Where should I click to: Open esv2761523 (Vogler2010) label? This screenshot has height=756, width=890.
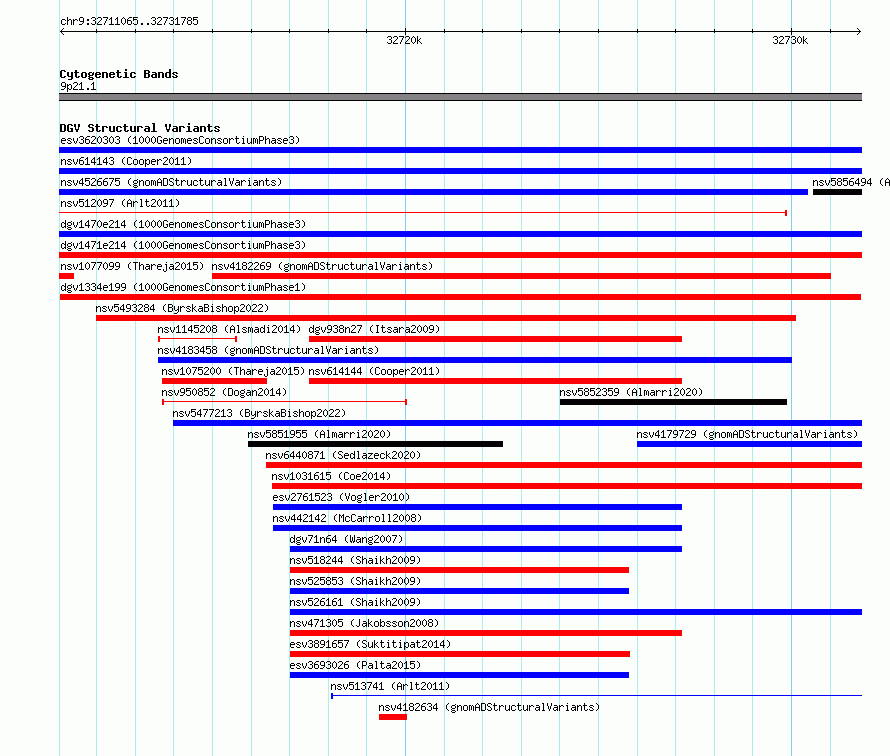(341, 497)
